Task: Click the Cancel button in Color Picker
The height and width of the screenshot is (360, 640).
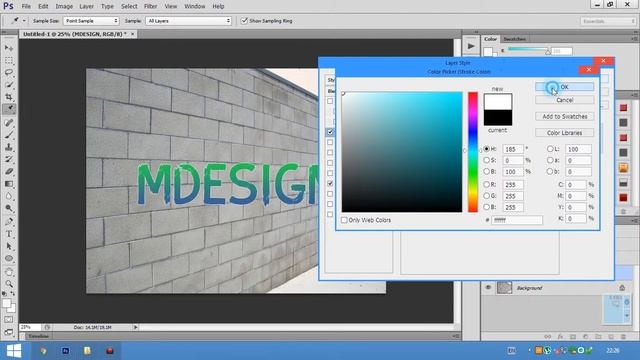Action: (x=564, y=100)
